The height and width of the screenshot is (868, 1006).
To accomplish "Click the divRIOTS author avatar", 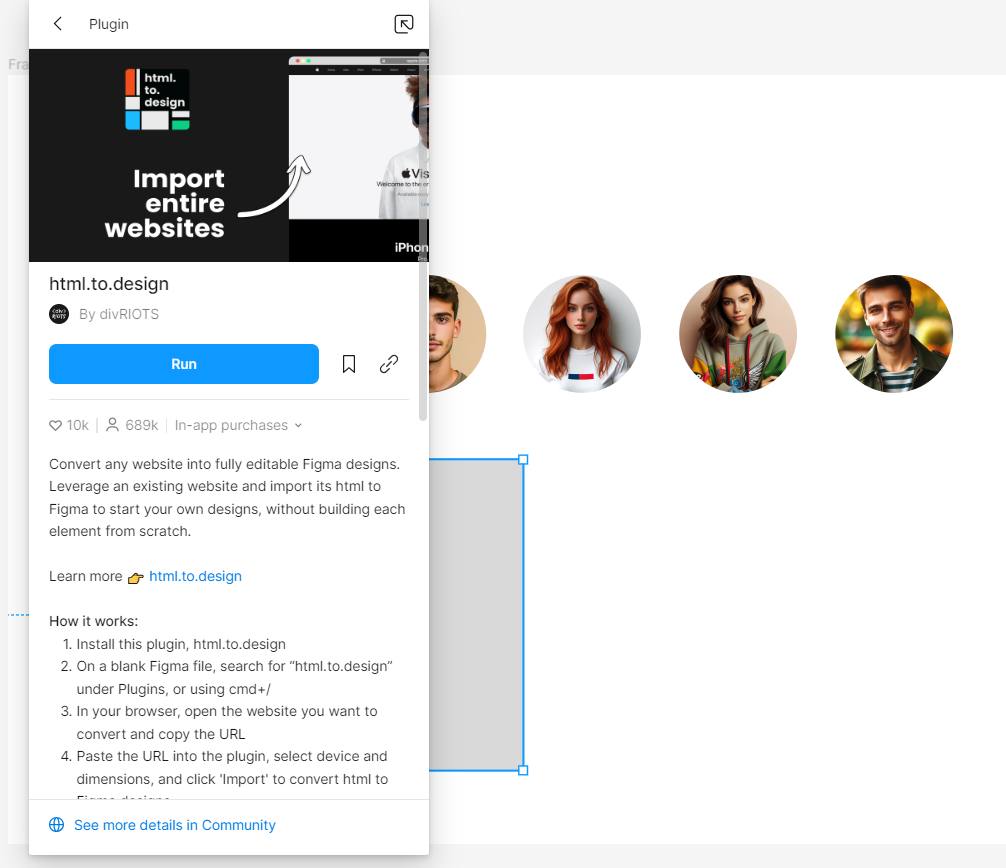I will pyautogui.click(x=59, y=314).
